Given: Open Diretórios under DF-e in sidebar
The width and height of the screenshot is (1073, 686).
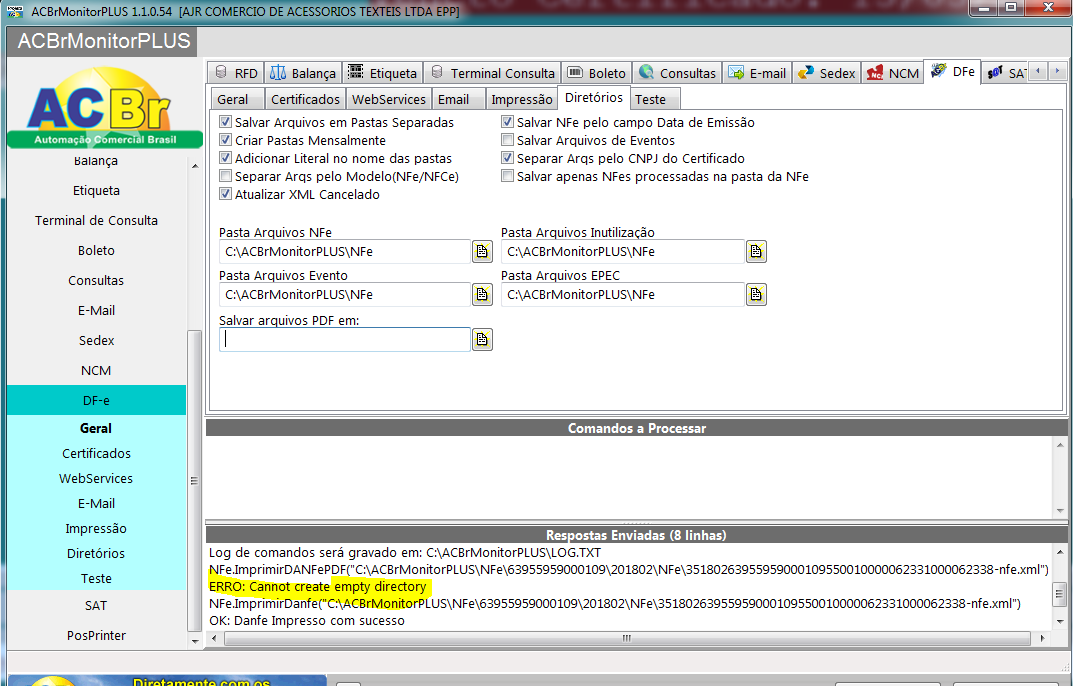Looking at the screenshot, I should pos(96,553).
